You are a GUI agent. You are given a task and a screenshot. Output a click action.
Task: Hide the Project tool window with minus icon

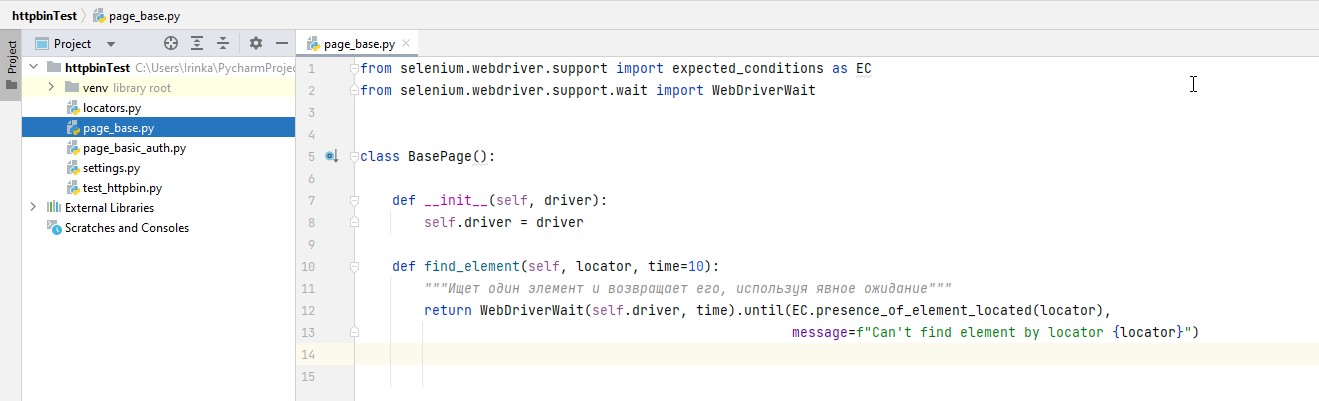pos(282,44)
